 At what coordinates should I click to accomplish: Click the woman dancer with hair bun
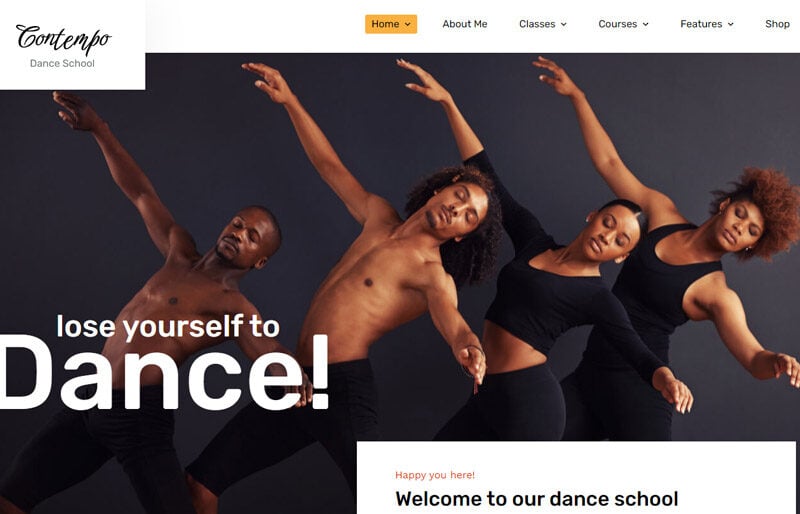(612, 230)
